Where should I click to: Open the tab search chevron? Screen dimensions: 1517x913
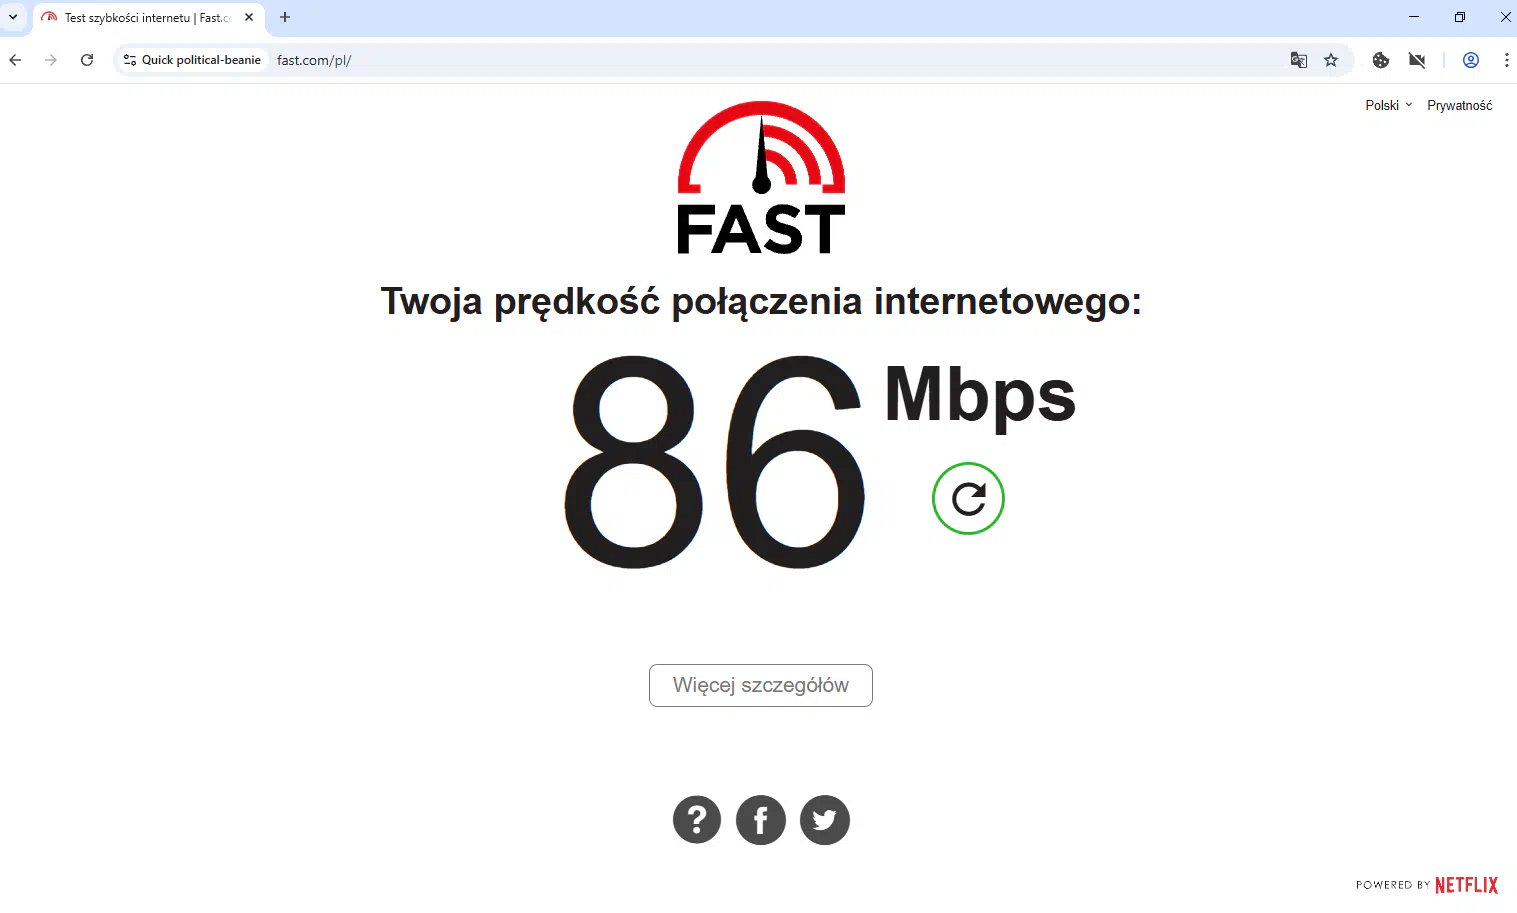[x=13, y=17]
